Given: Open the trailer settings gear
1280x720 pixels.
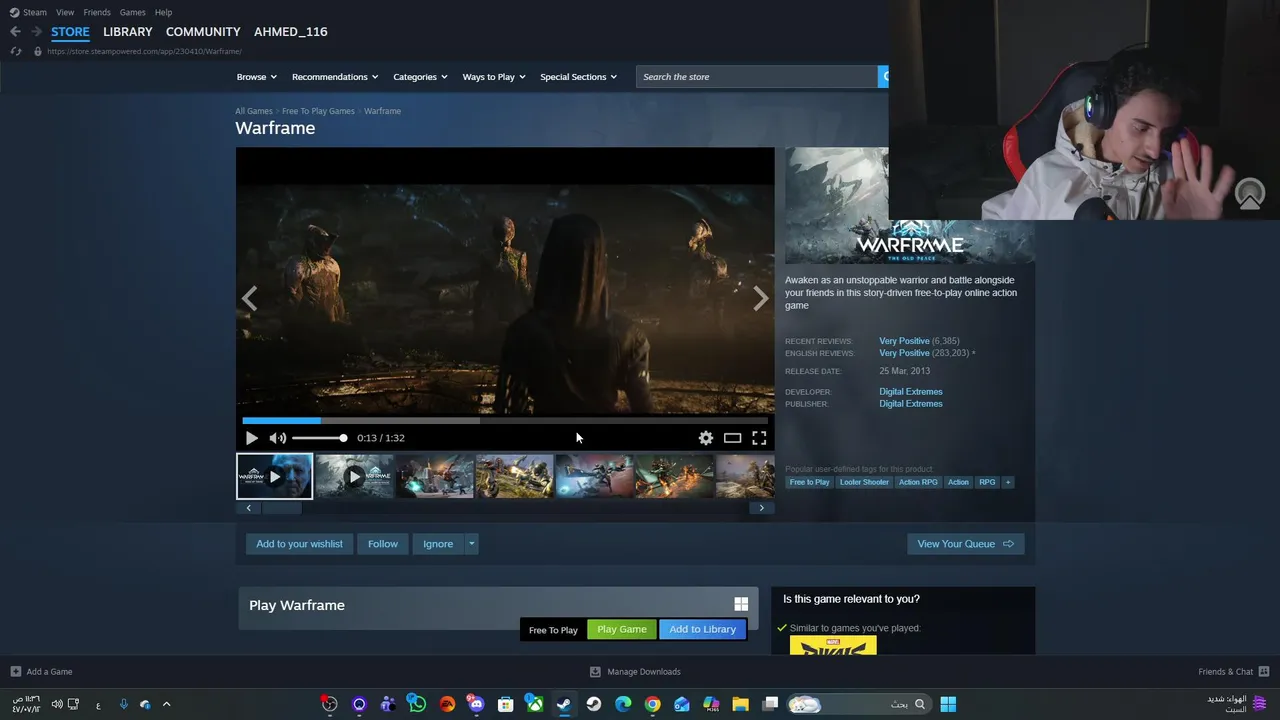Looking at the screenshot, I should [706, 438].
